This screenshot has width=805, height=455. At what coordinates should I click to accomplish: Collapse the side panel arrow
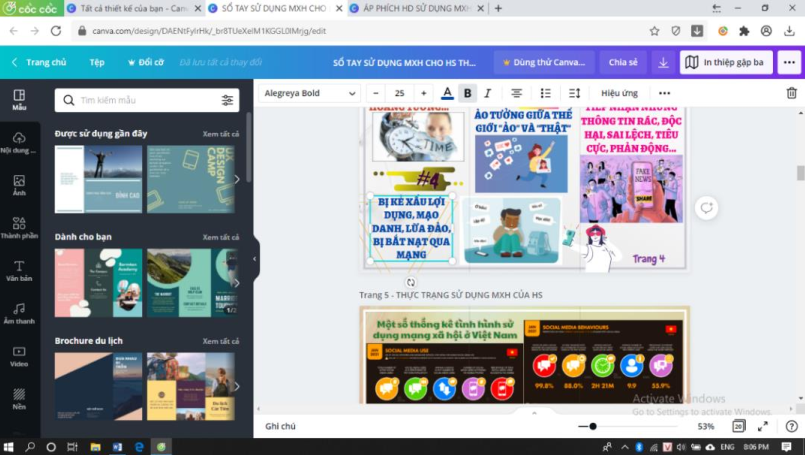point(255,259)
